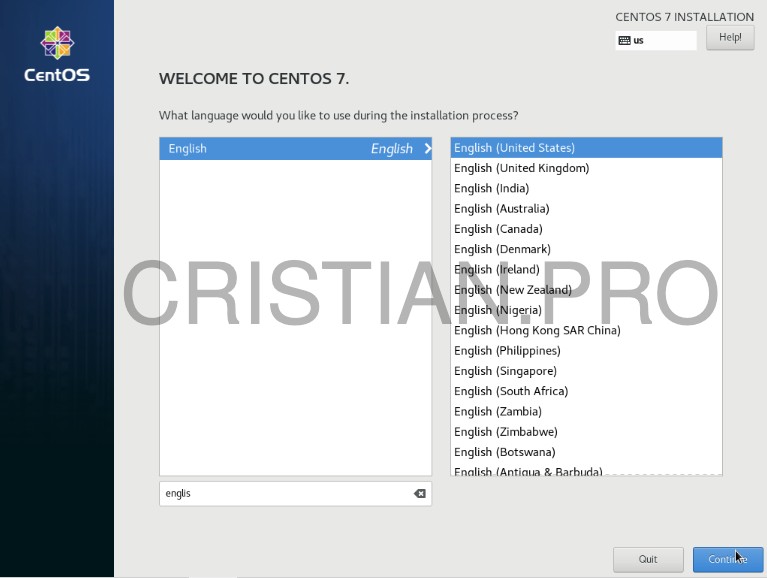
Task: Choose English (Philippines) locale
Action: (586, 351)
